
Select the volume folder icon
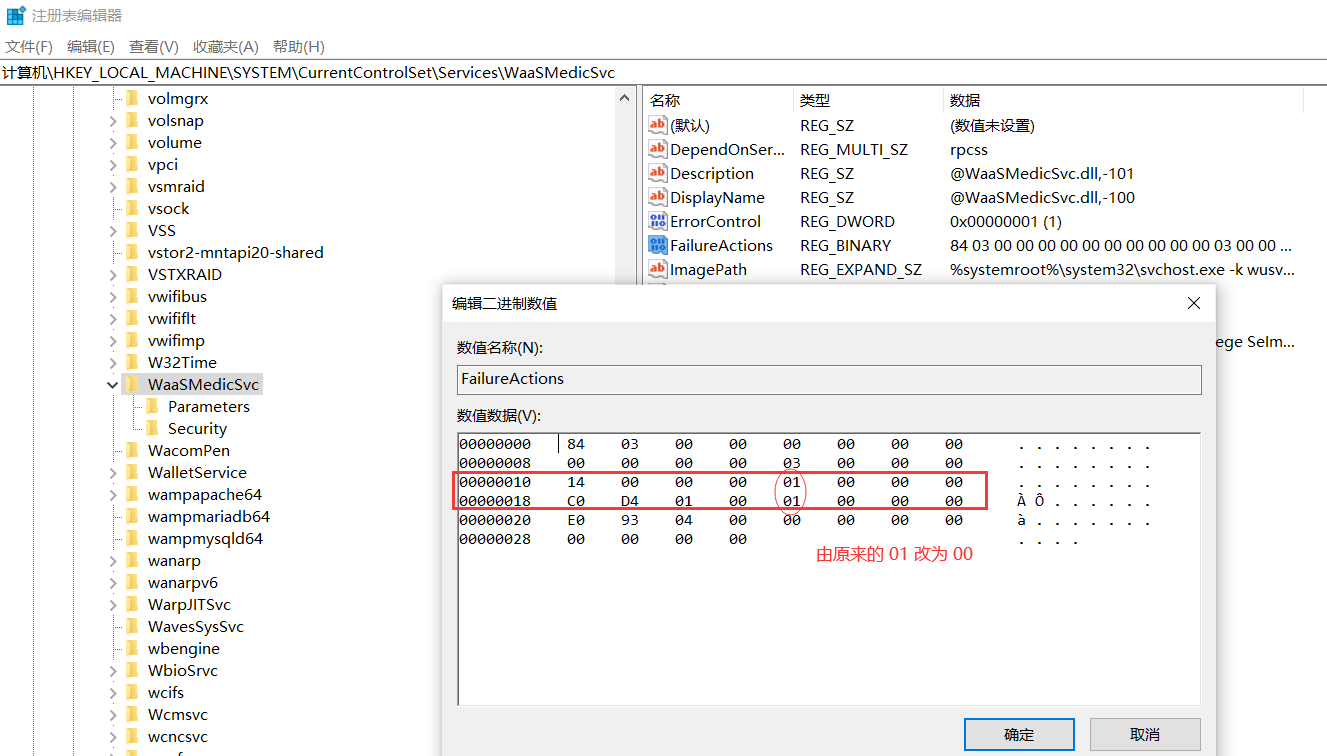[132, 143]
